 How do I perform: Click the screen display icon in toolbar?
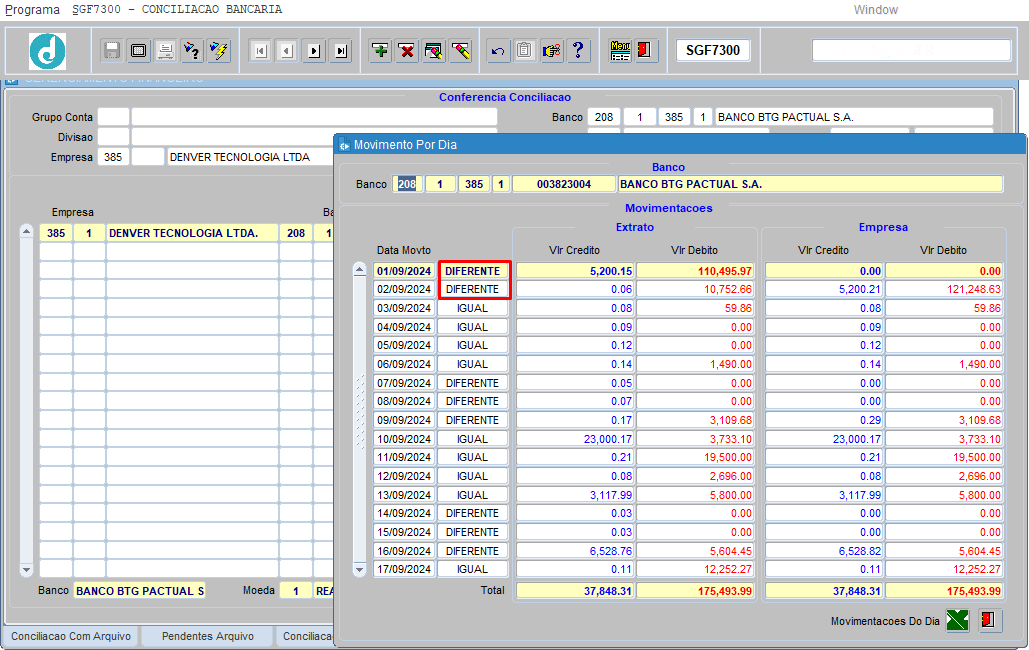click(138, 51)
